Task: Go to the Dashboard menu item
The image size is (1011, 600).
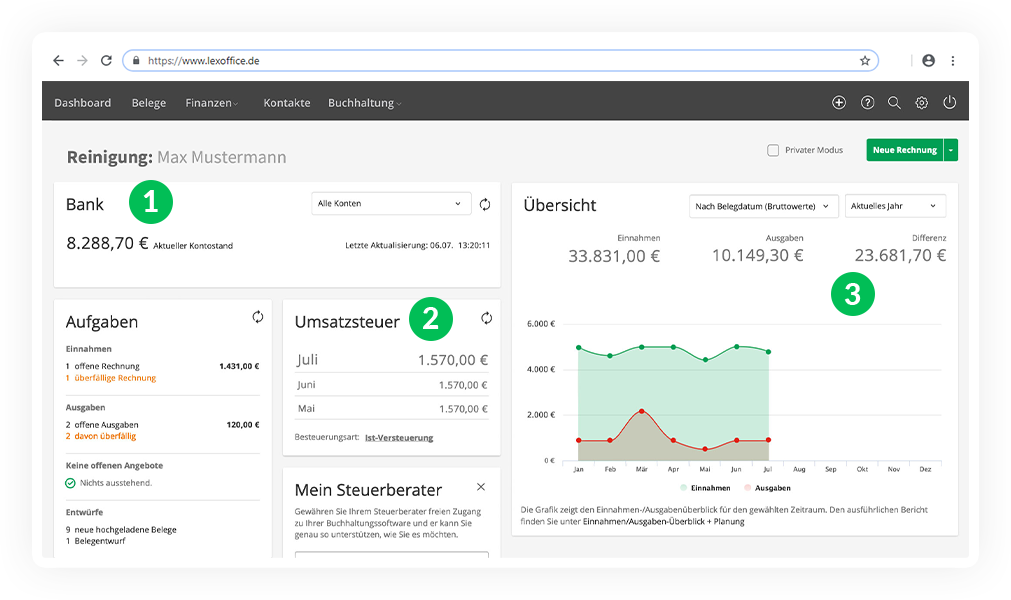Action: point(83,103)
